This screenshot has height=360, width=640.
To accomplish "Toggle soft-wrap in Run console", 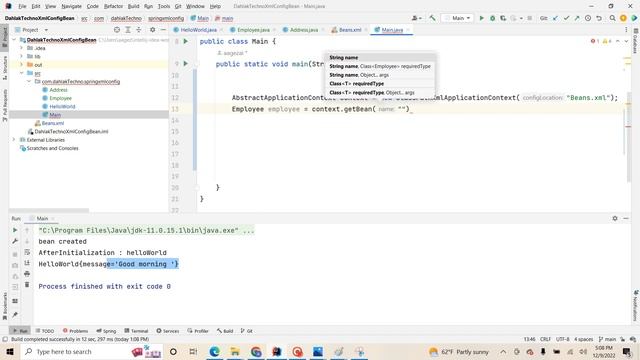I will (27, 252).
